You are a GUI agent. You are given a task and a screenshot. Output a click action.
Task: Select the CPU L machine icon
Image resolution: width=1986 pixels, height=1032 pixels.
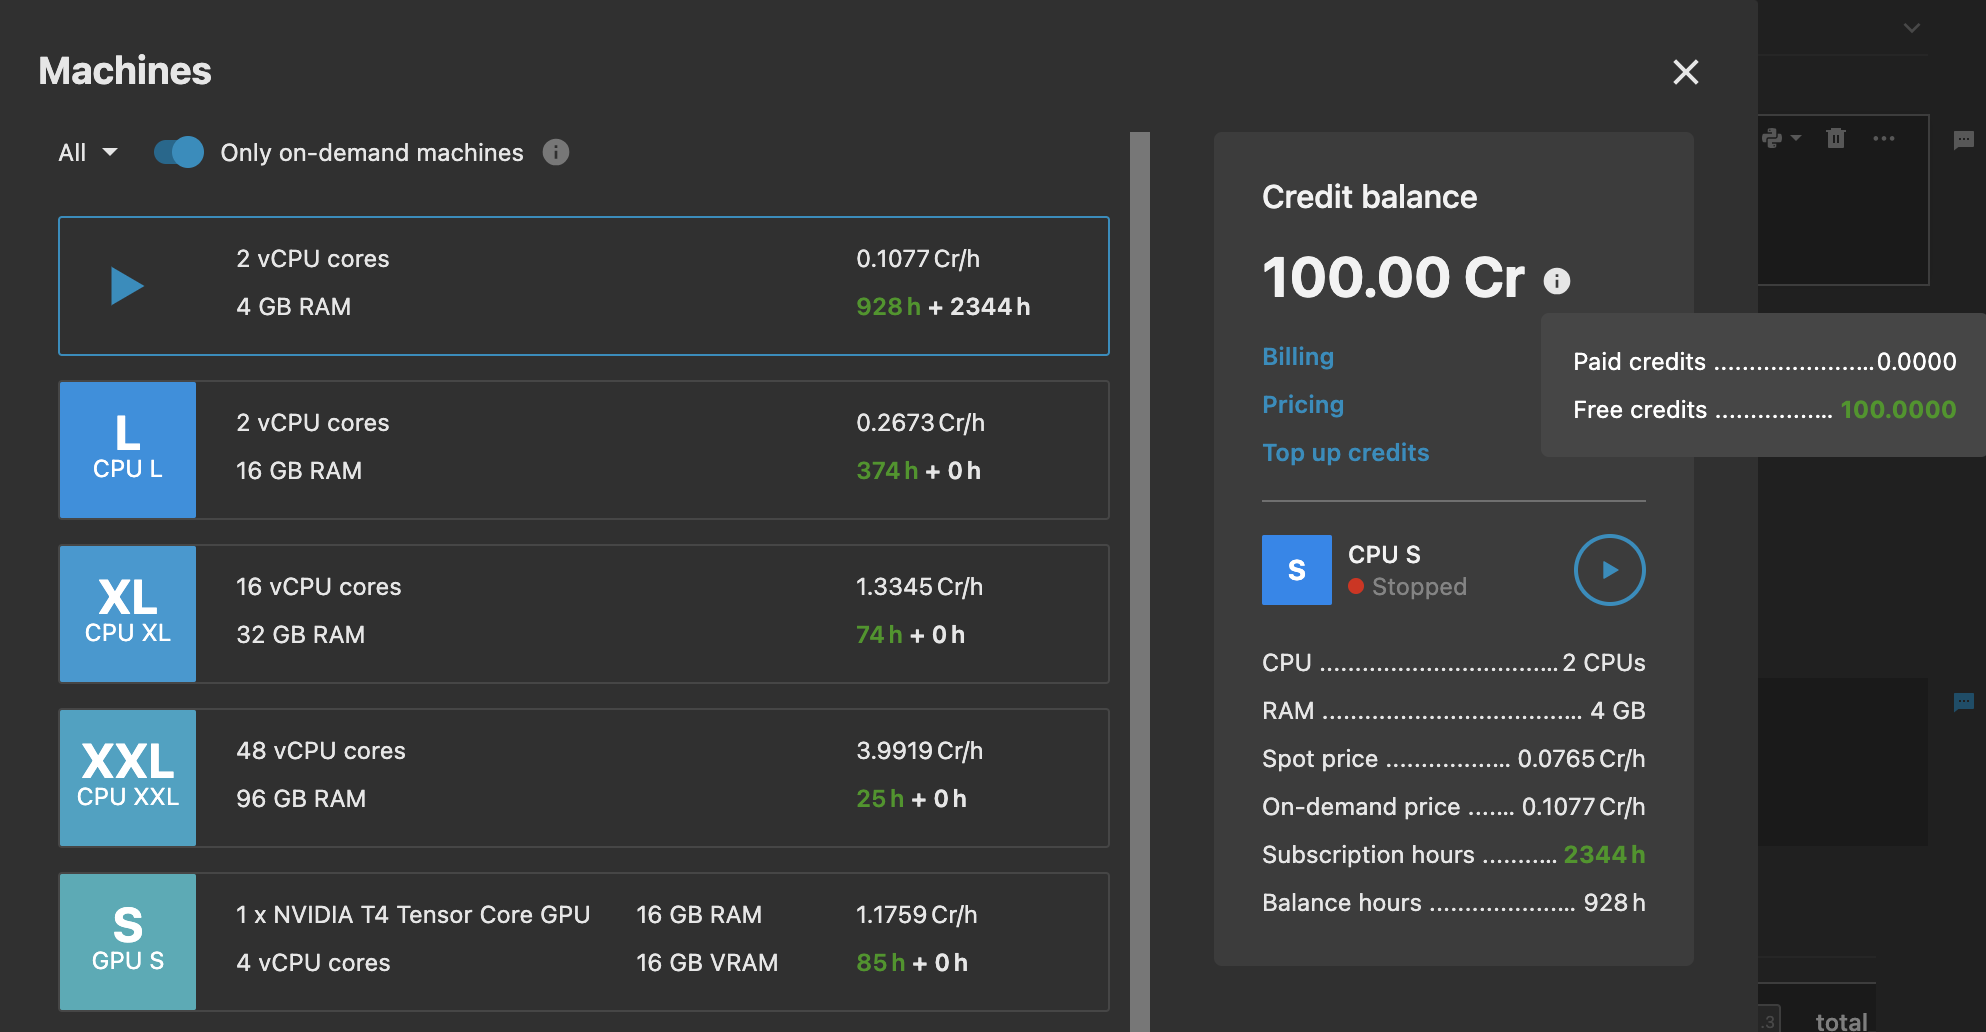click(x=127, y=449)
